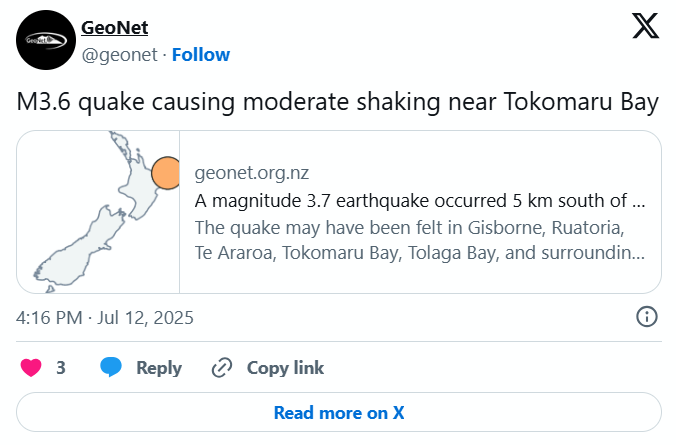The height and width of the screenshot is (445, 676).
Task: Click the orange earthquake marker dot
Action: click(x=166, y=173)
